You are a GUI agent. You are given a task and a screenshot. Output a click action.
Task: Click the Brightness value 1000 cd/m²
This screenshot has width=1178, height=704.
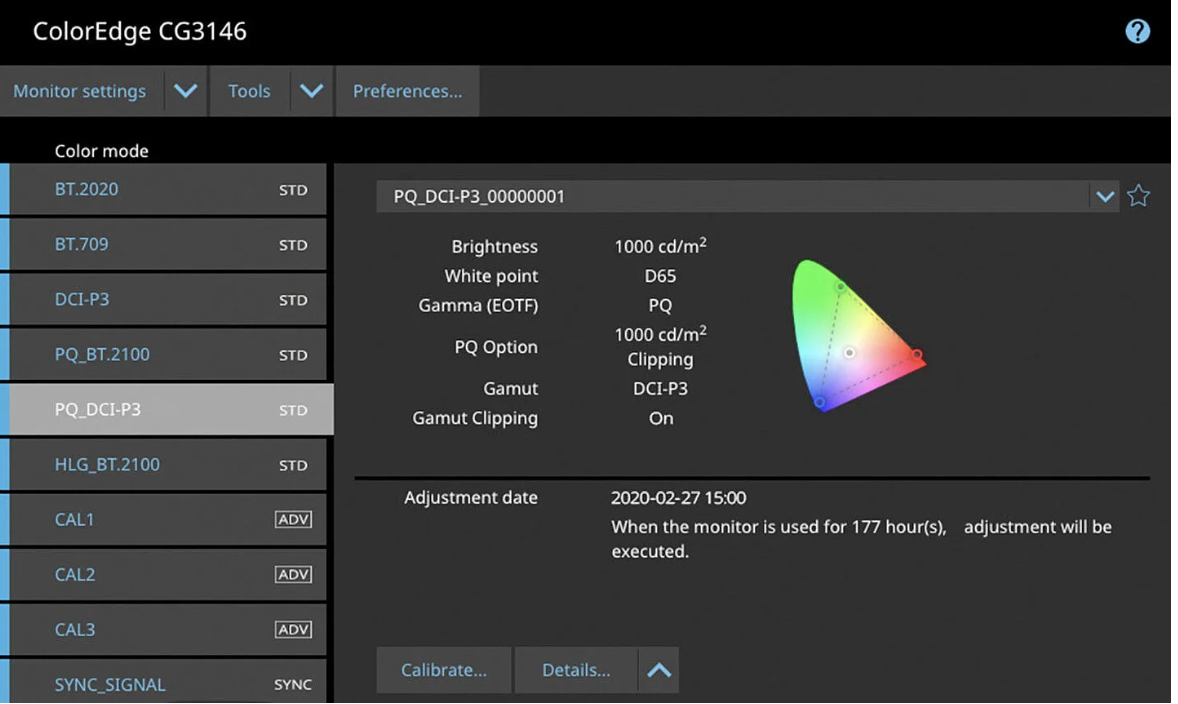pos(660,246)
